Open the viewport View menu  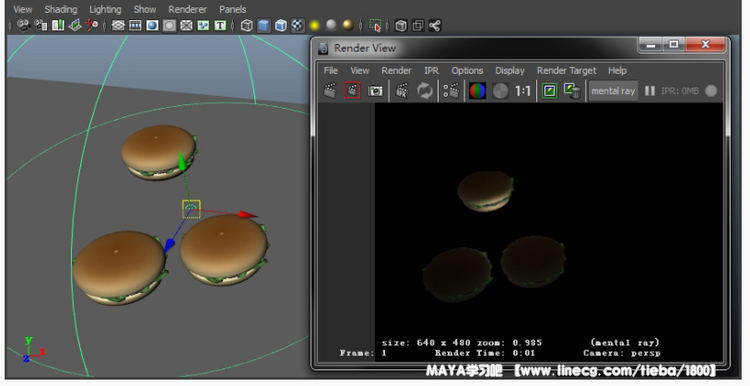[x=22, y=9]
